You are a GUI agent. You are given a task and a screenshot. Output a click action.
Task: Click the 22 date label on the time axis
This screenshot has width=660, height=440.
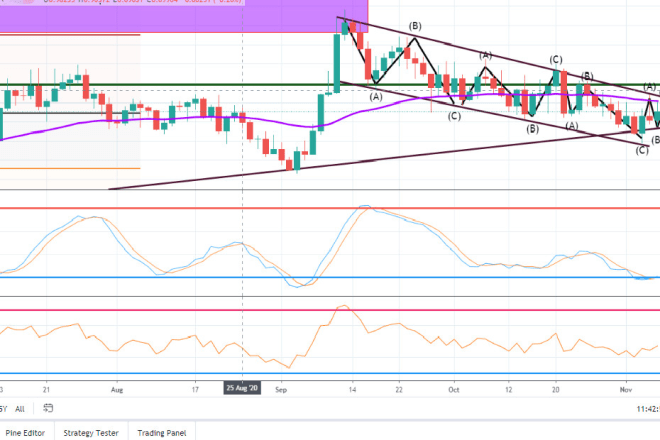click(399, 389)
